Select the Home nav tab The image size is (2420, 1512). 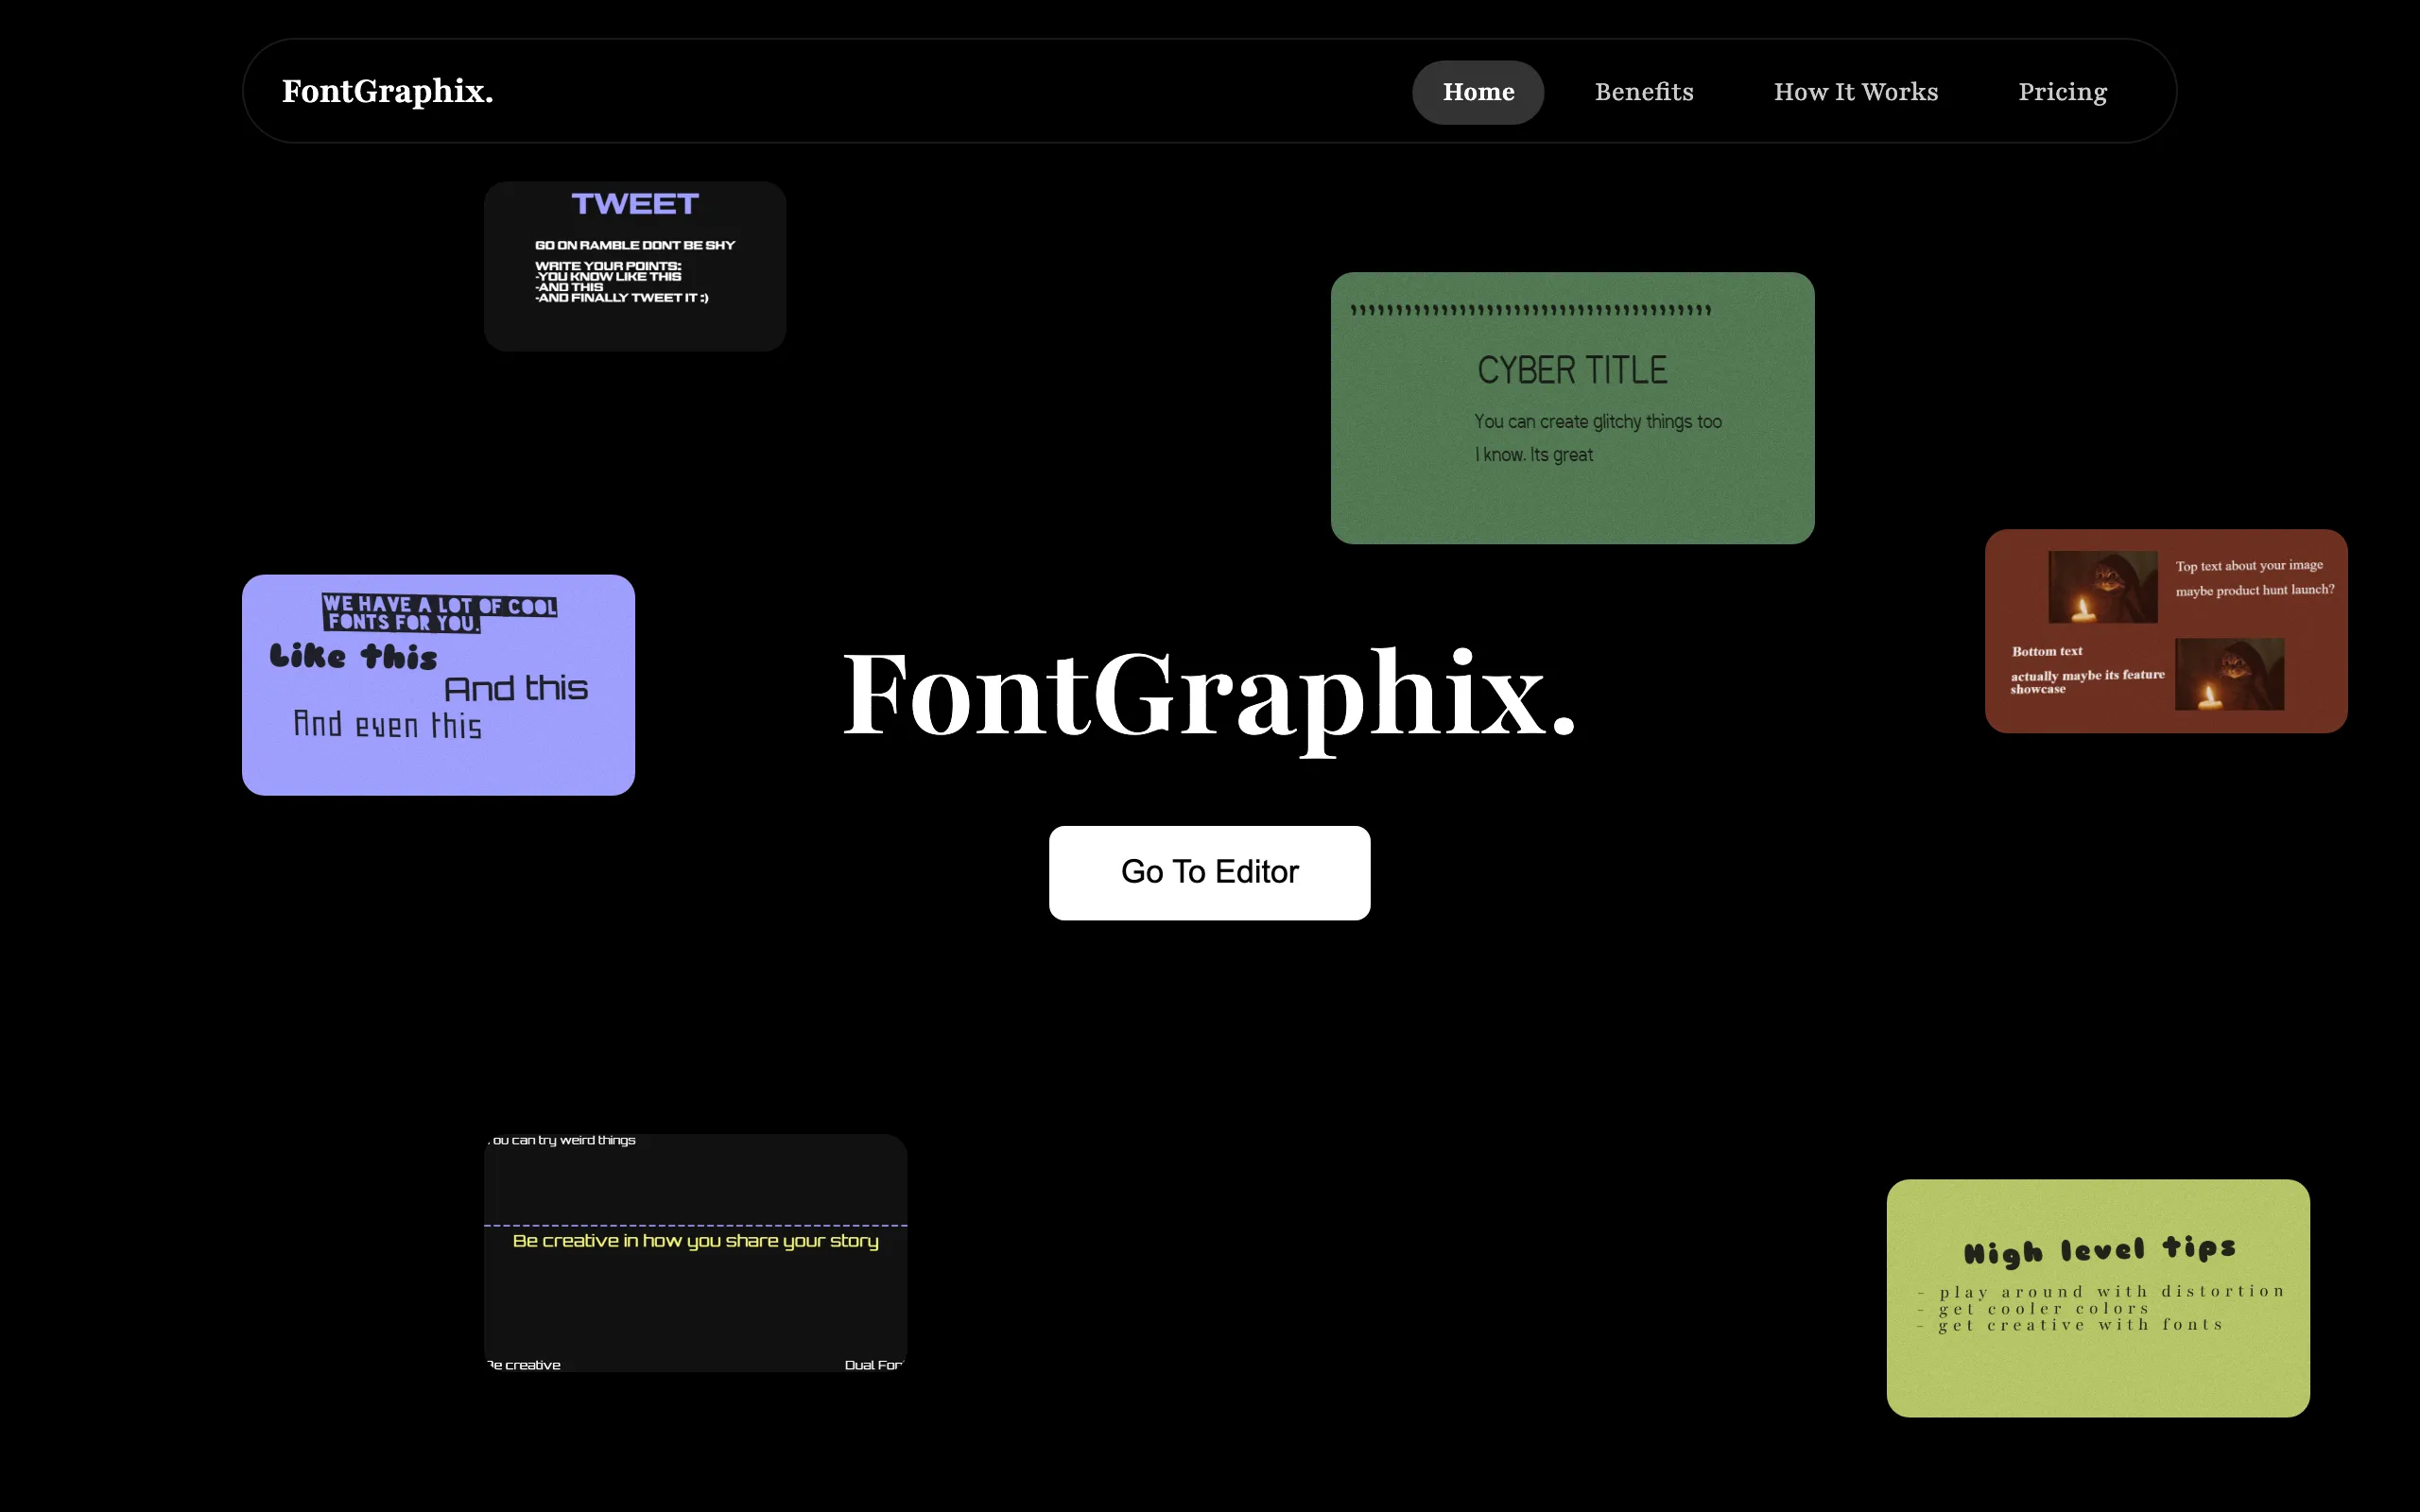click(x=1478, y=92)
